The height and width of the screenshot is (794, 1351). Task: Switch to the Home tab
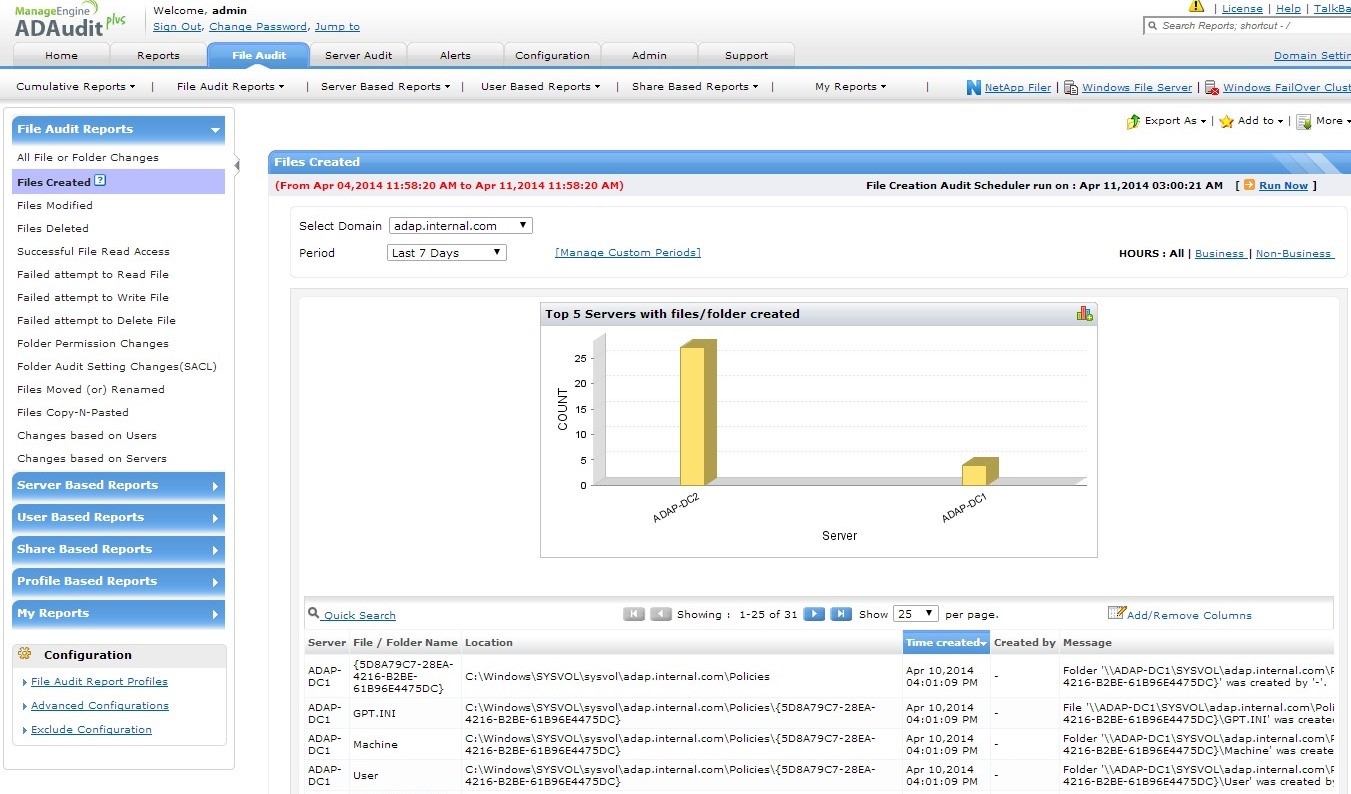(61, 56)
